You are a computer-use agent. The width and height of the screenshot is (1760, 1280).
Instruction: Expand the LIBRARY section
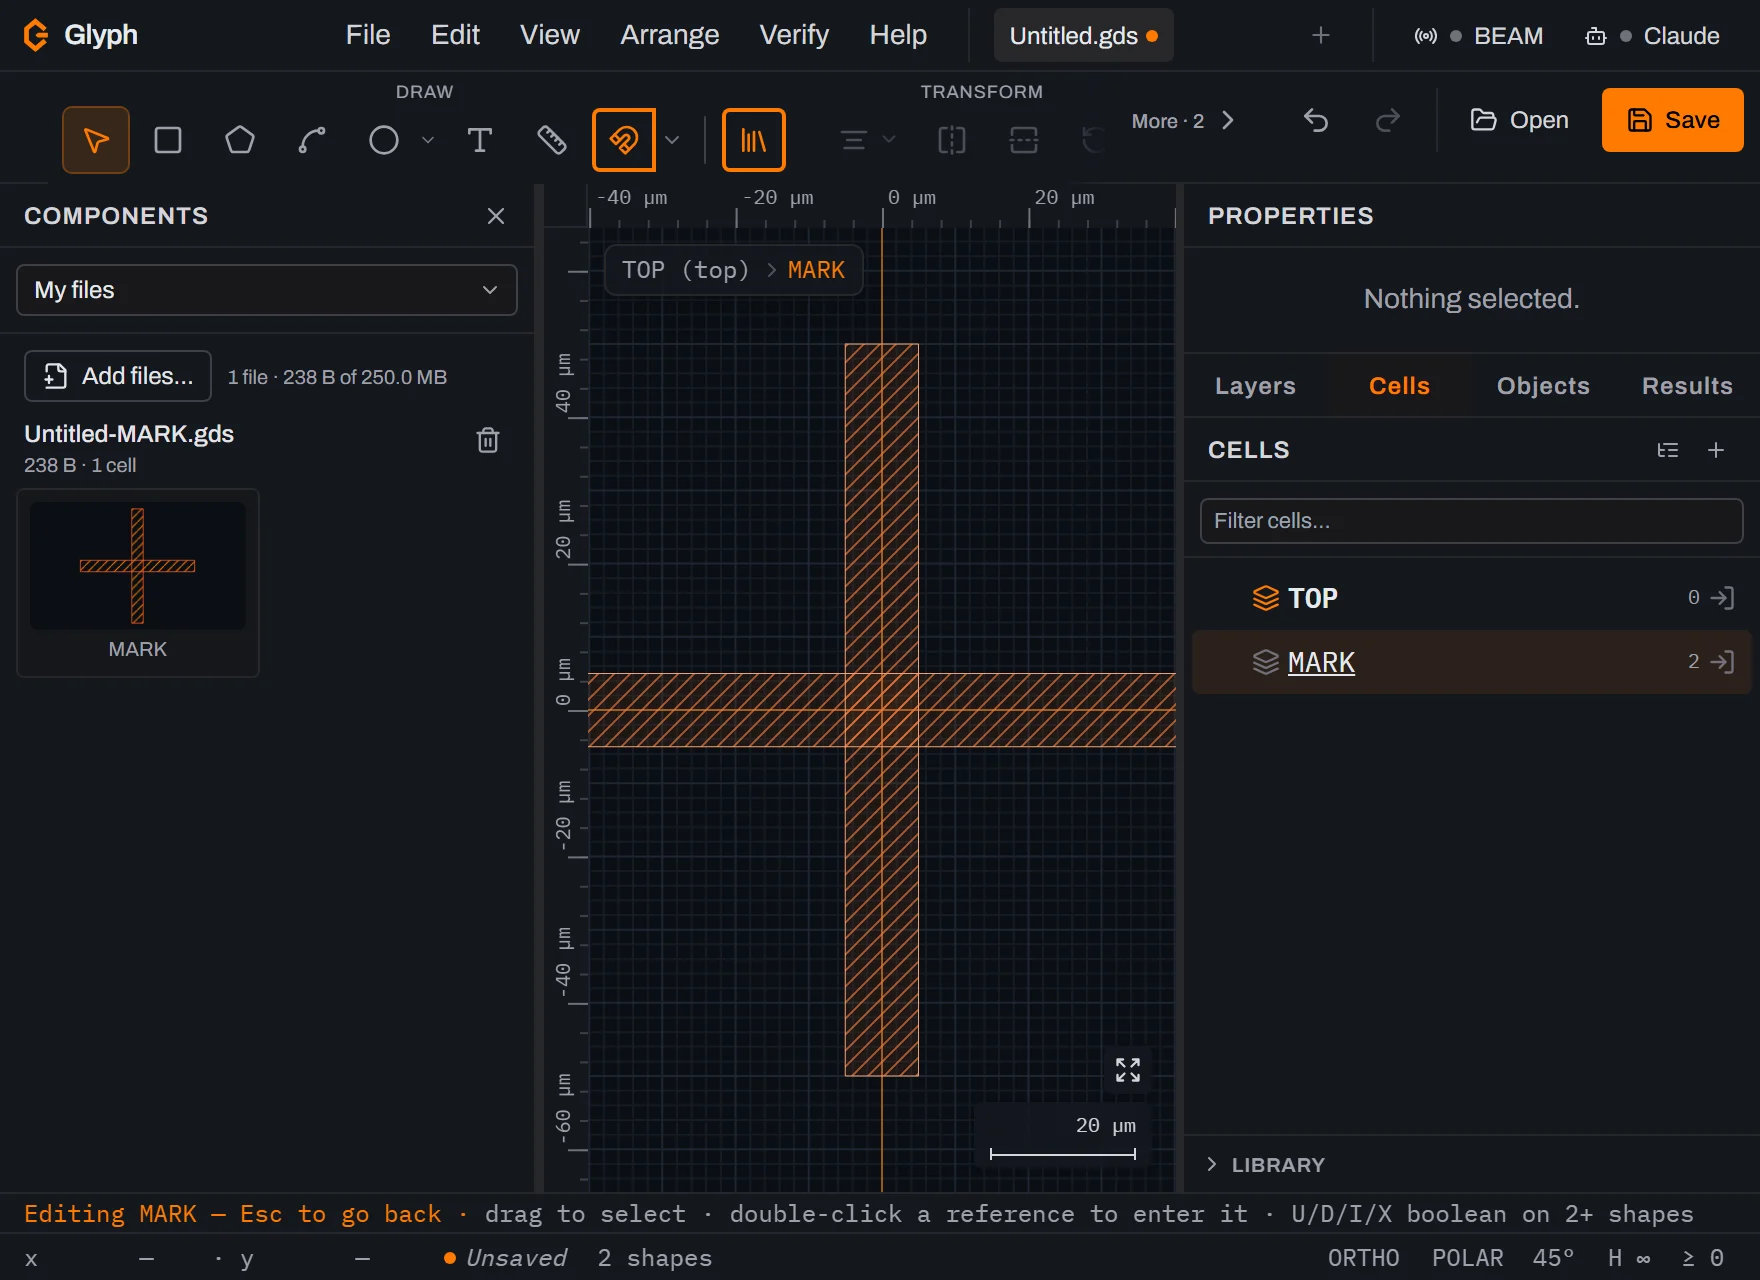click(x=1265, y=1165)
